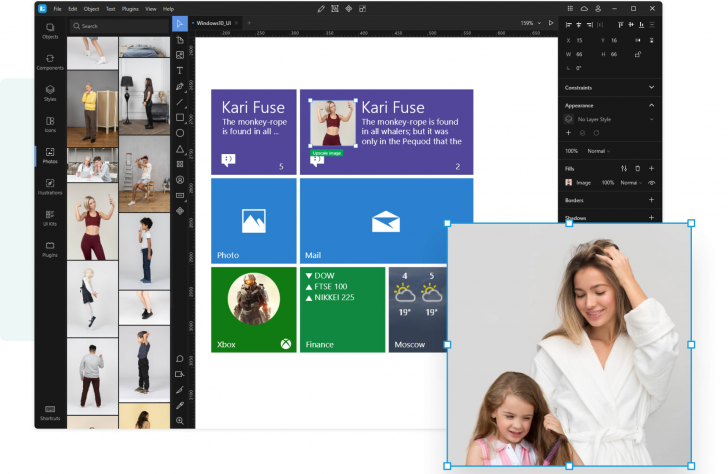Screen dimensions: 728x474
Task: Open the zoom level dropdown
Action: (531, 23)
